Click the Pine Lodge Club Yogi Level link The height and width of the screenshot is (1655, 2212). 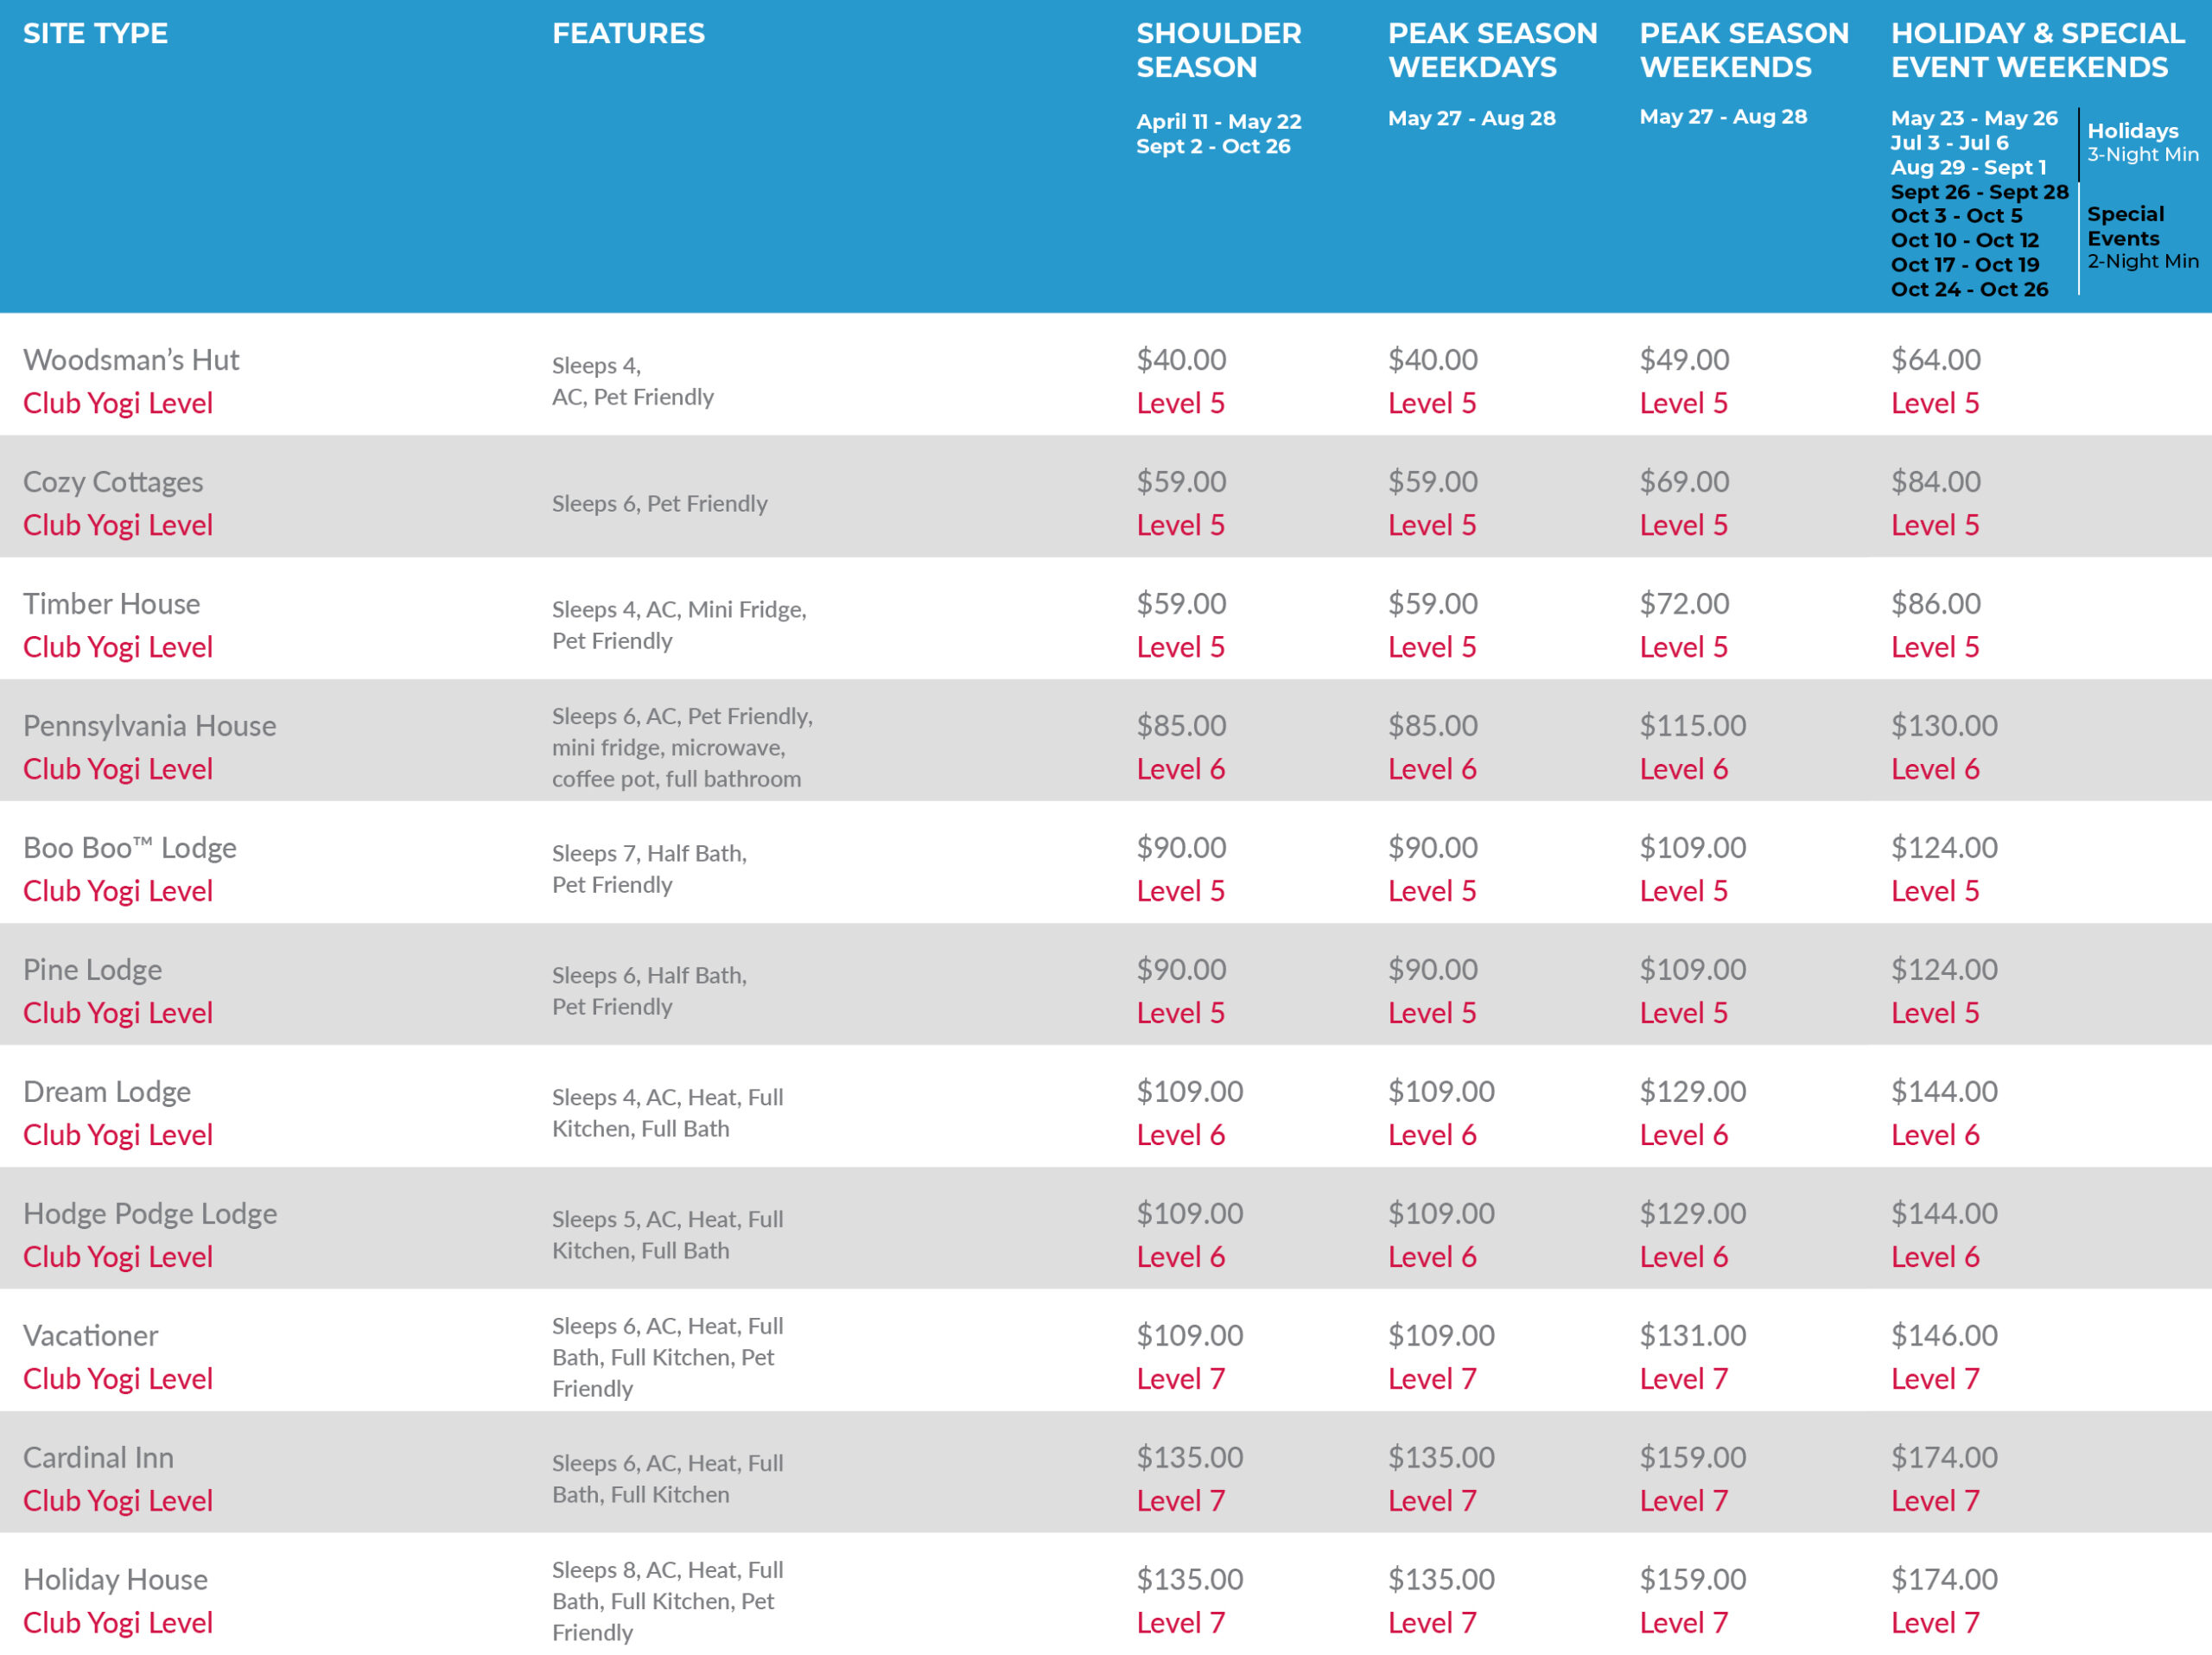tap(118, 1013)
